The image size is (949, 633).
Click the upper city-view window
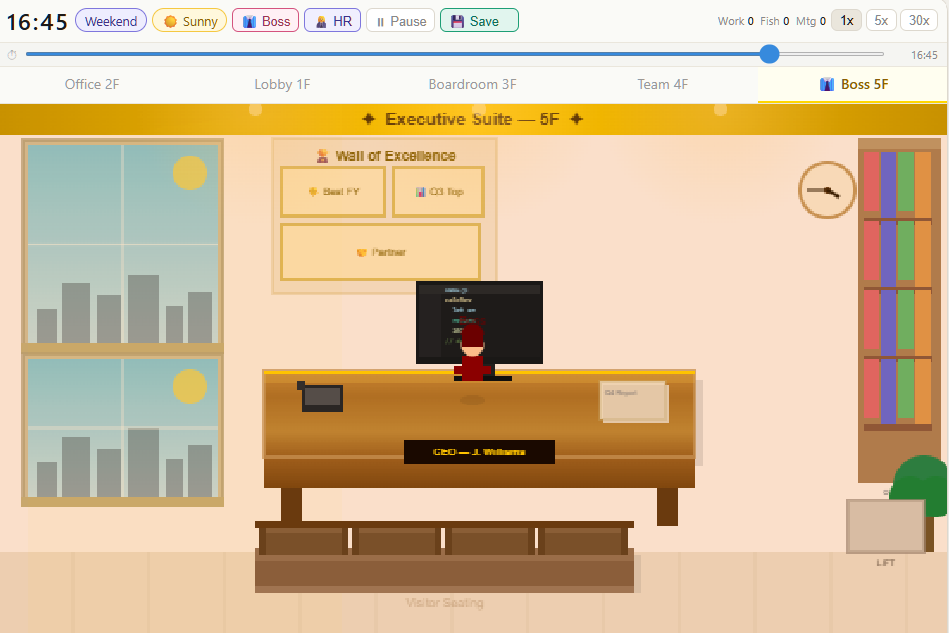tap(122, 244)
